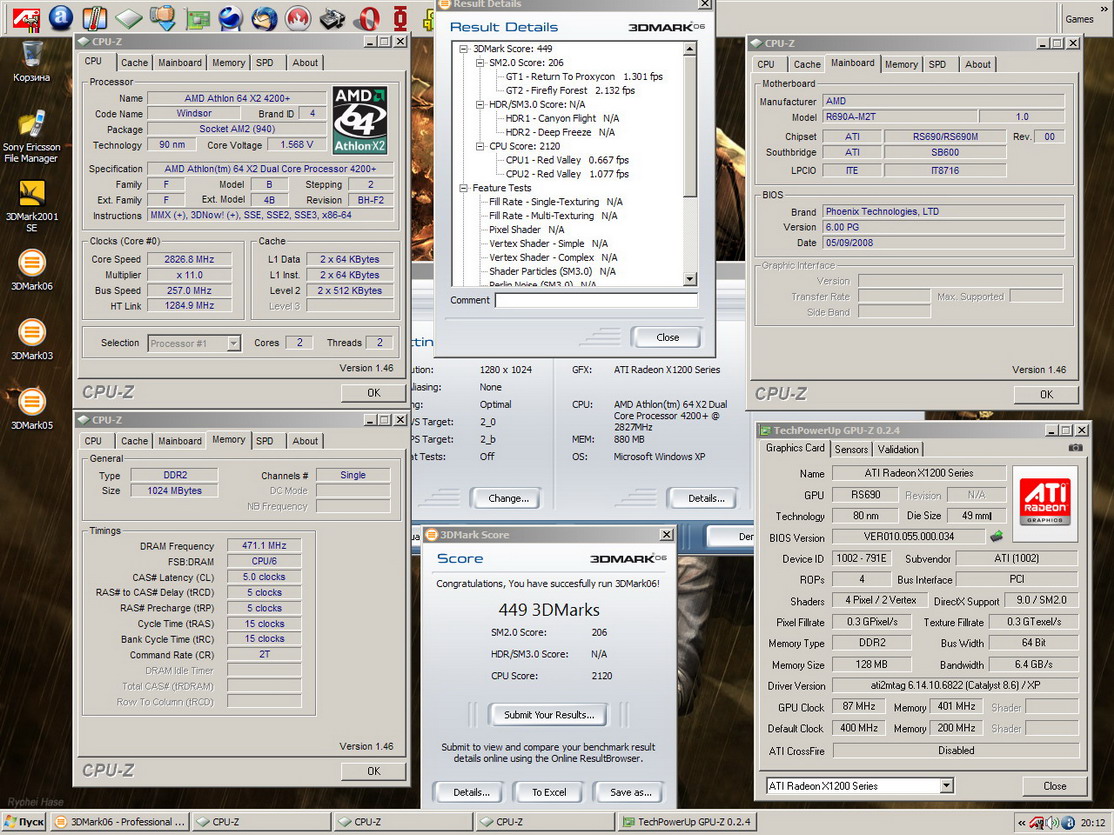Open the Пуск Start button

[x=24, y=822]
